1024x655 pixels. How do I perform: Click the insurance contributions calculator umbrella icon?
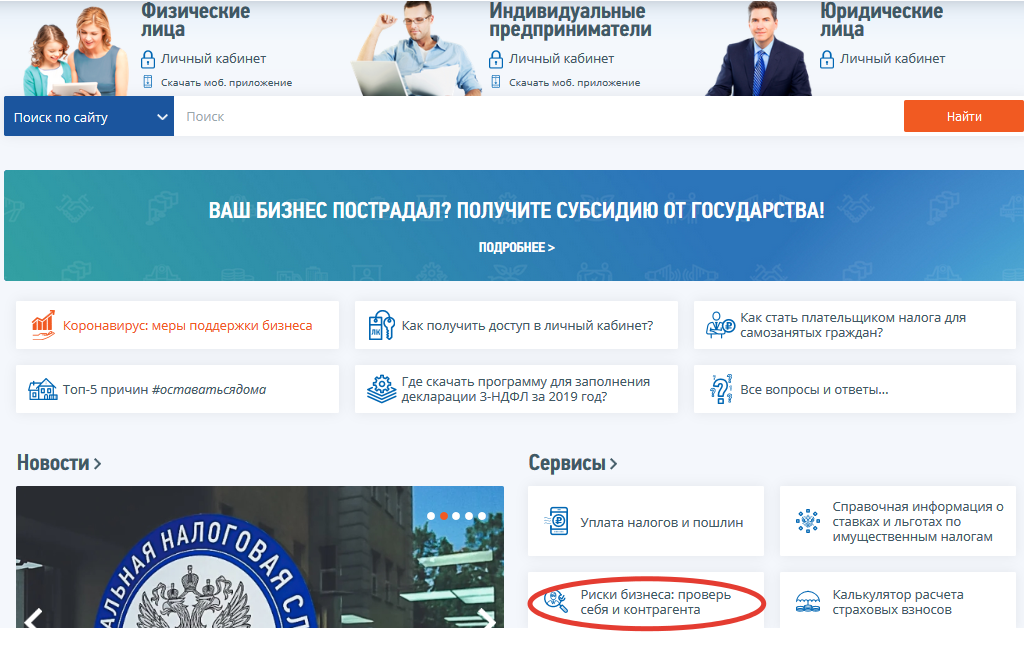tap(808, 601)
